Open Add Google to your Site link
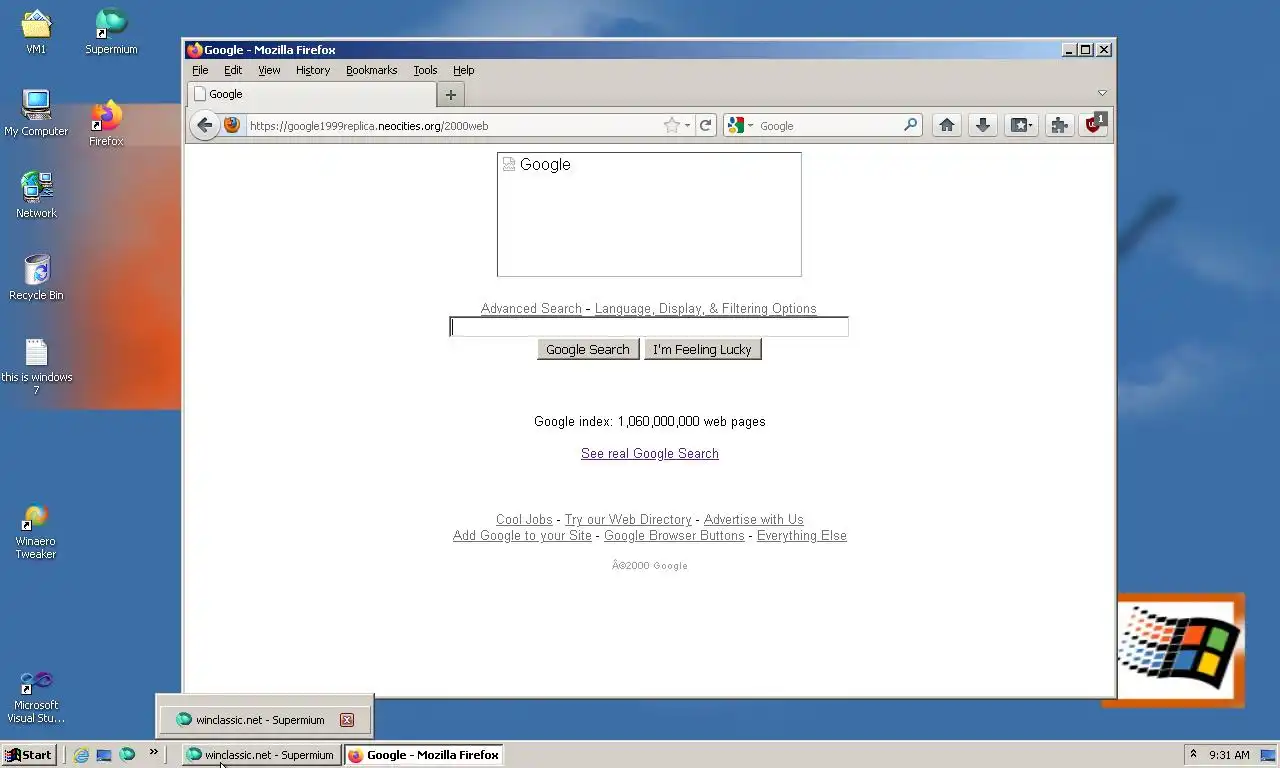Image resolution: width=1280 pixels, height=768 pixels. [x=522, y=536]
